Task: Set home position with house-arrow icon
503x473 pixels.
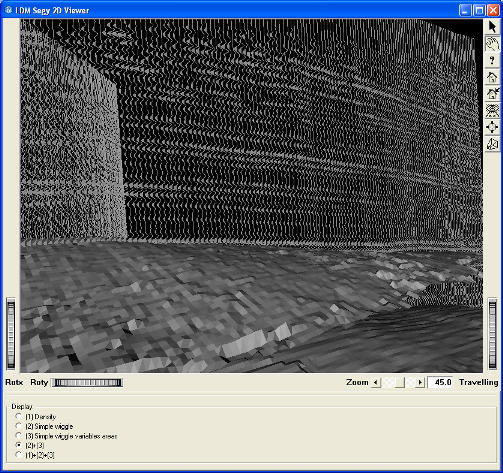Action: (x=492, y=94)
